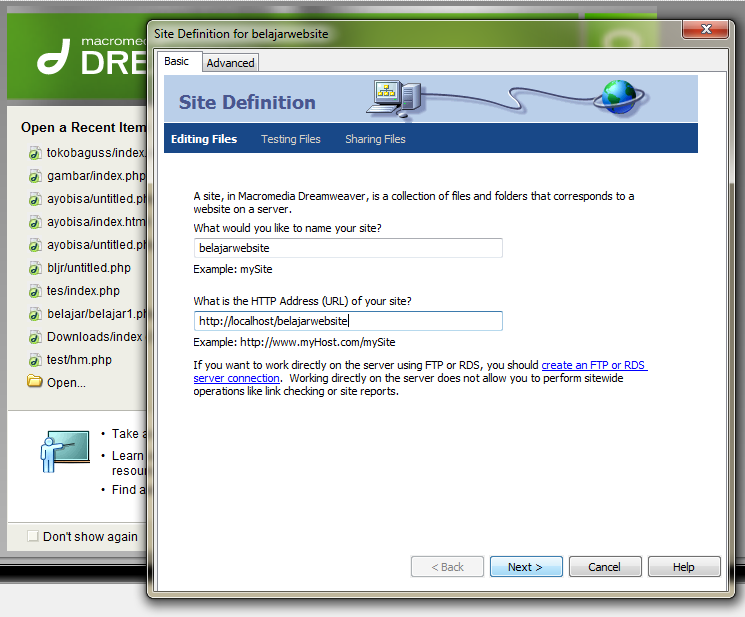
Task: Open Help for Site Definition
Action: (x=684, y=567)
